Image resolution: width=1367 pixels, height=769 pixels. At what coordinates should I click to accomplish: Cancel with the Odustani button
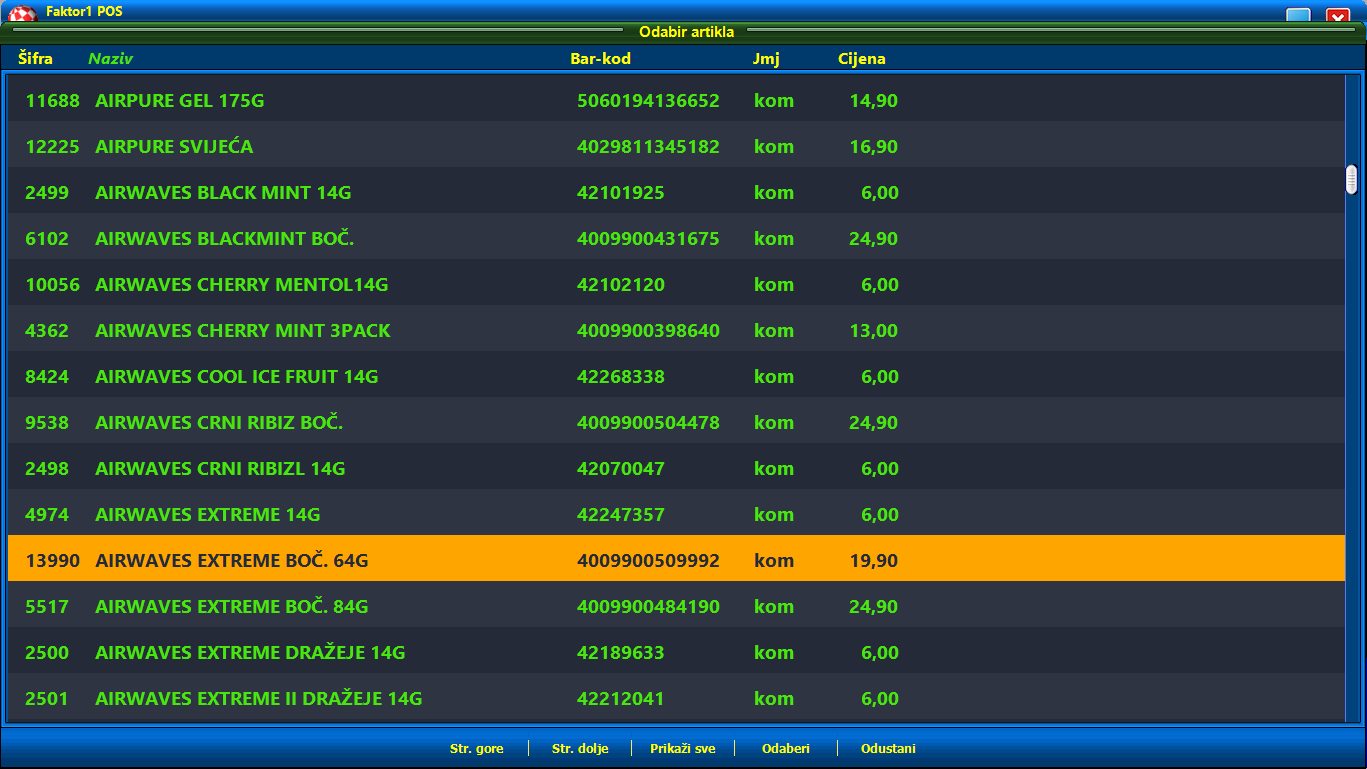[888, 748]
